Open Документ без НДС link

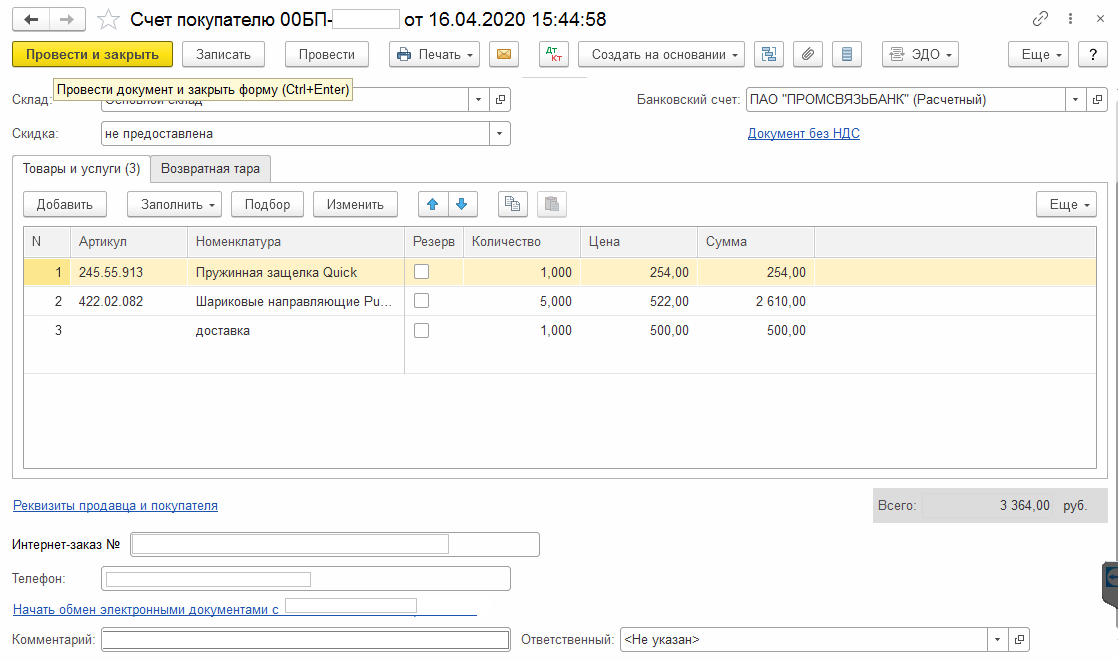pyautogui.click(x=804, y=133)
